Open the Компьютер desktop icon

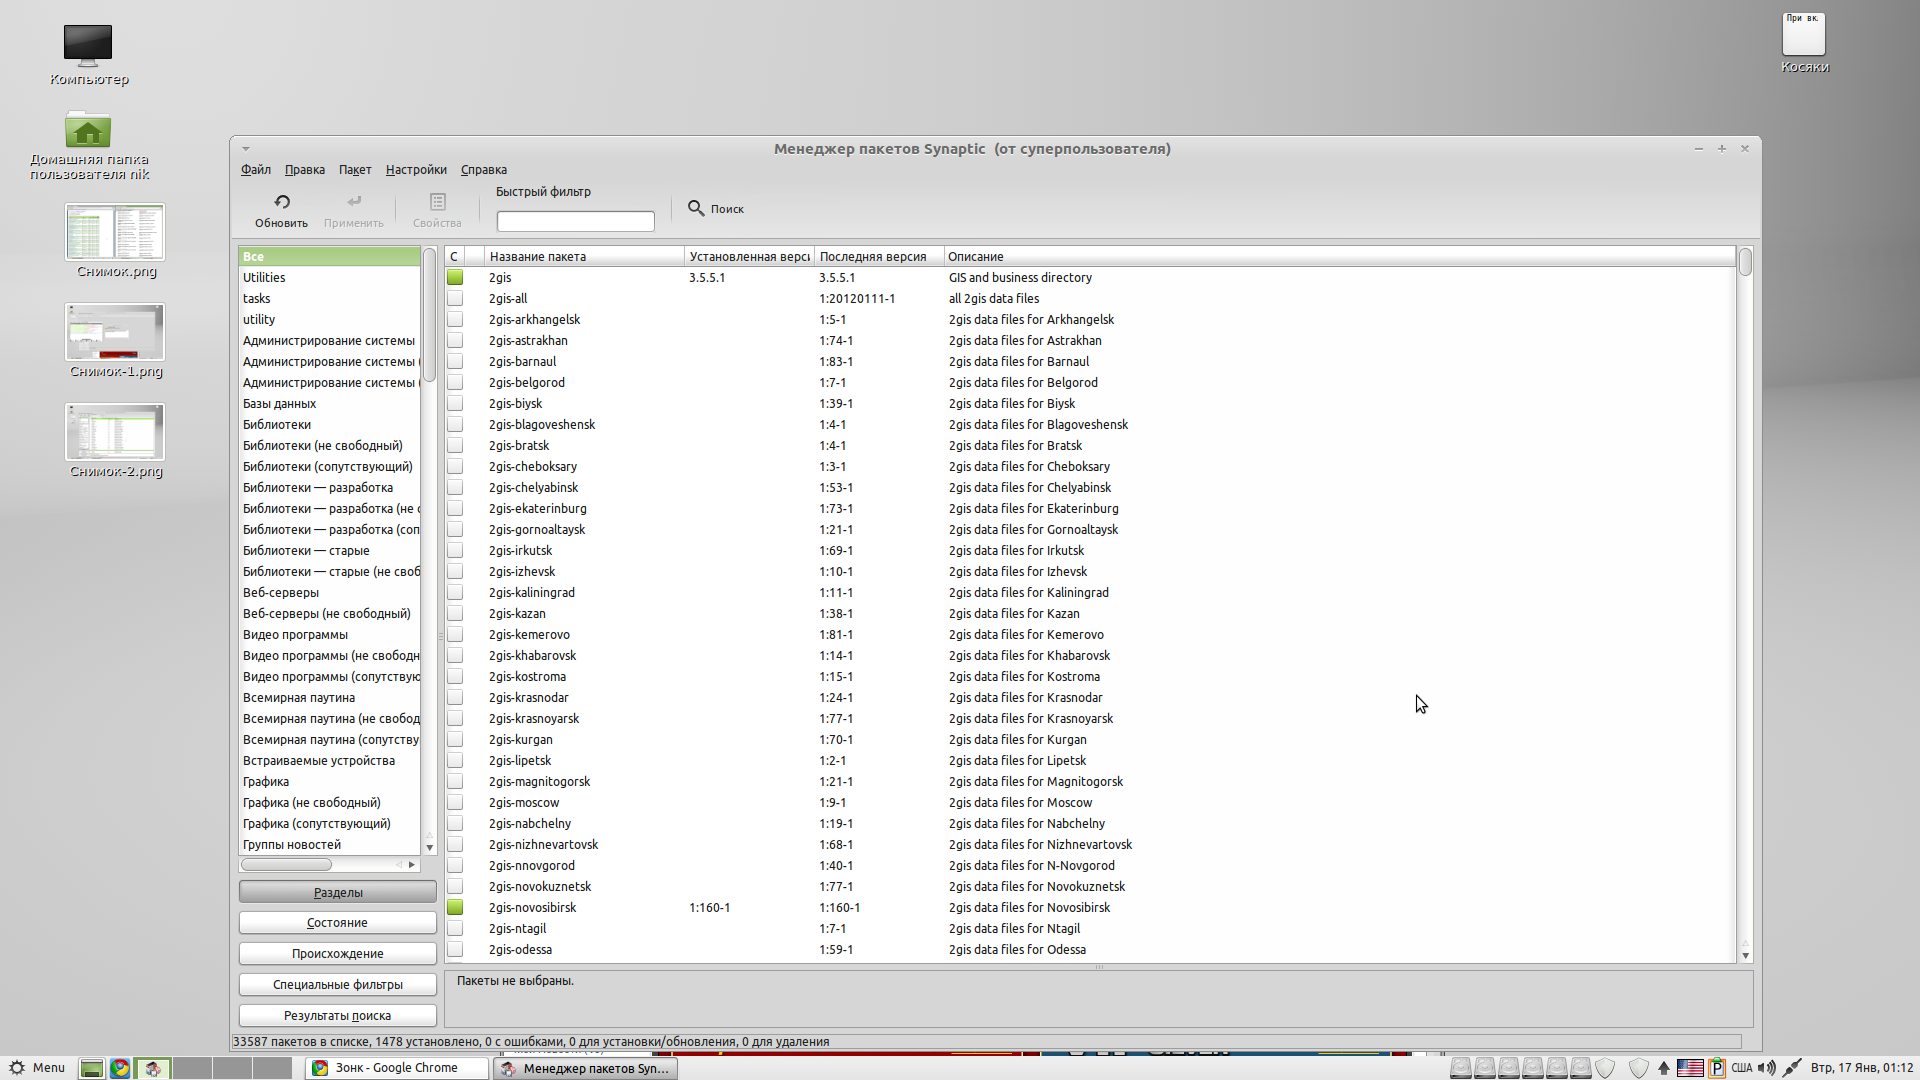point(88,45)
